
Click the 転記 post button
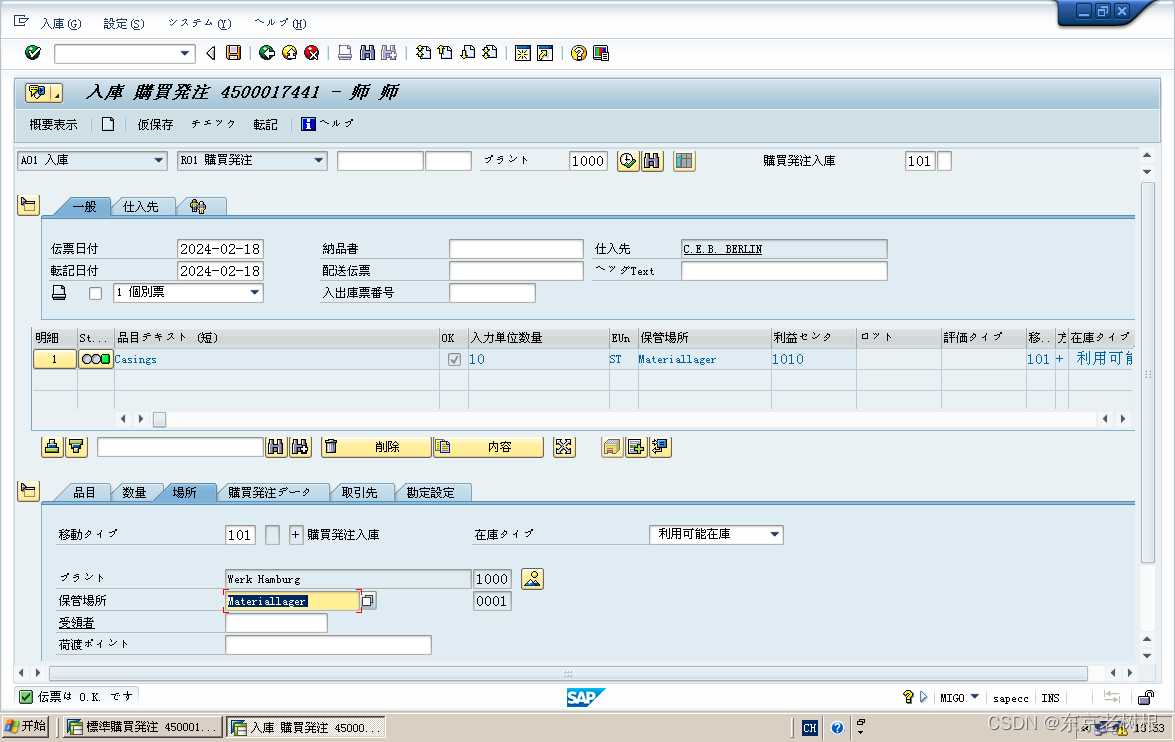click(265, 124)
